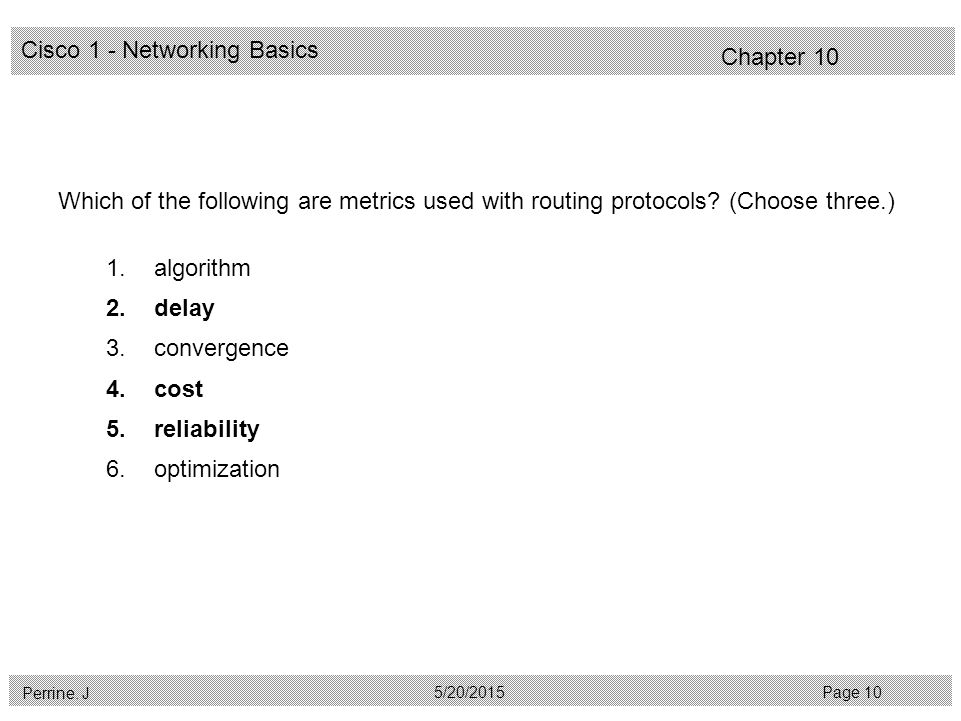
Task: Click the number 3. list marker
Action: (x=115, y=348)
